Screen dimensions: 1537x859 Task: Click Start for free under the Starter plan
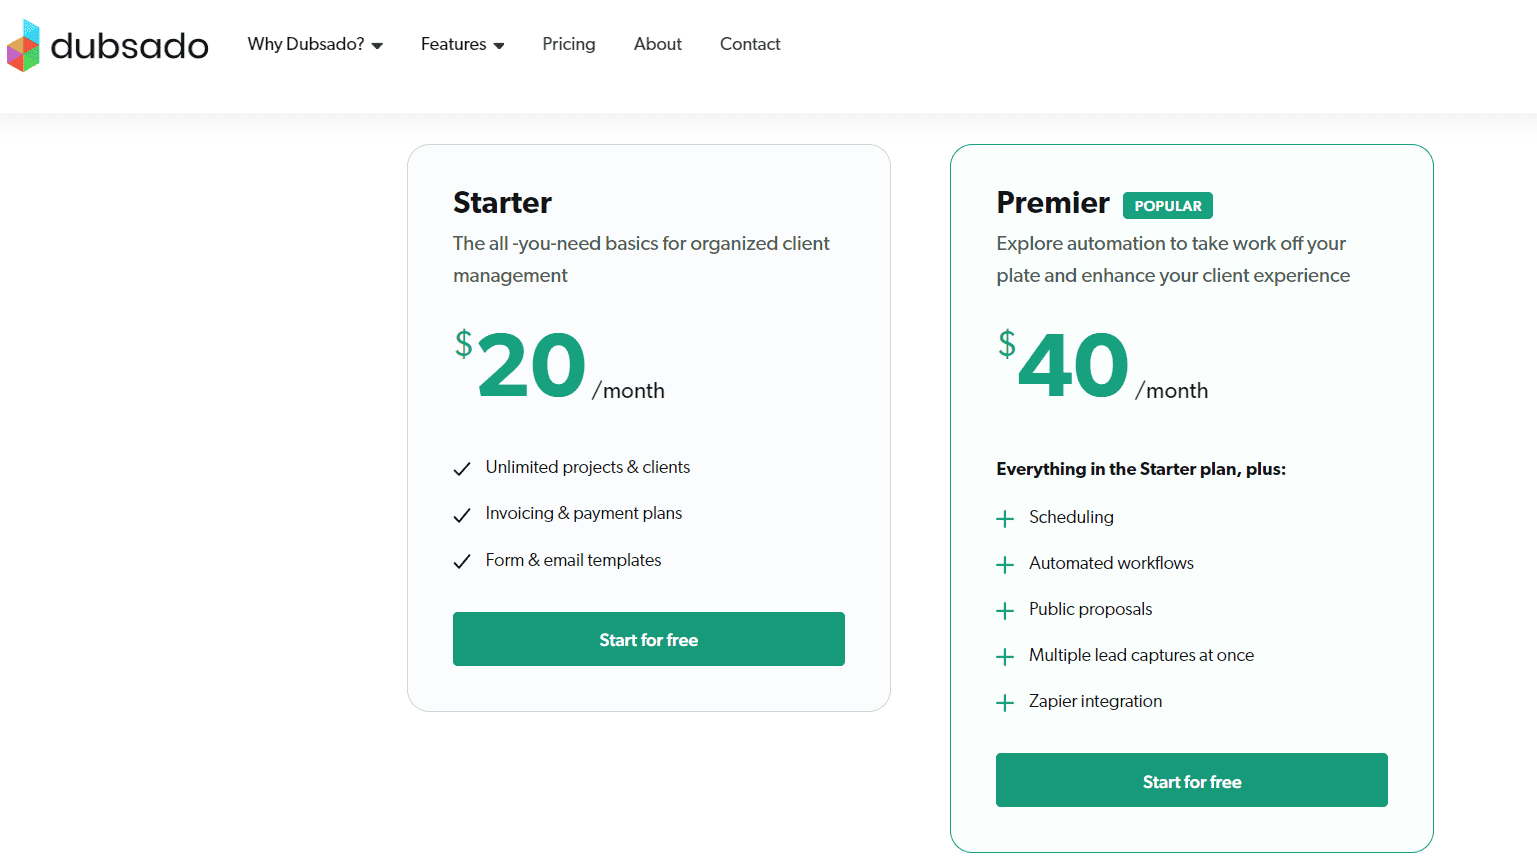(648, 638)
